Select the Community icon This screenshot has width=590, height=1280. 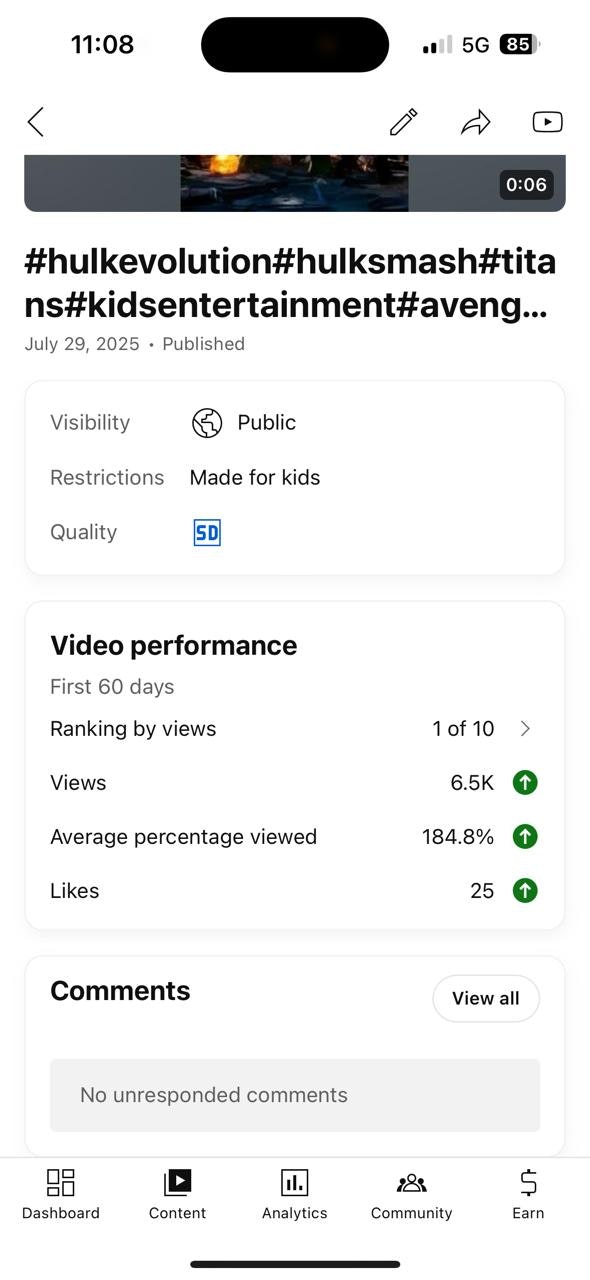click(411, 1182)
